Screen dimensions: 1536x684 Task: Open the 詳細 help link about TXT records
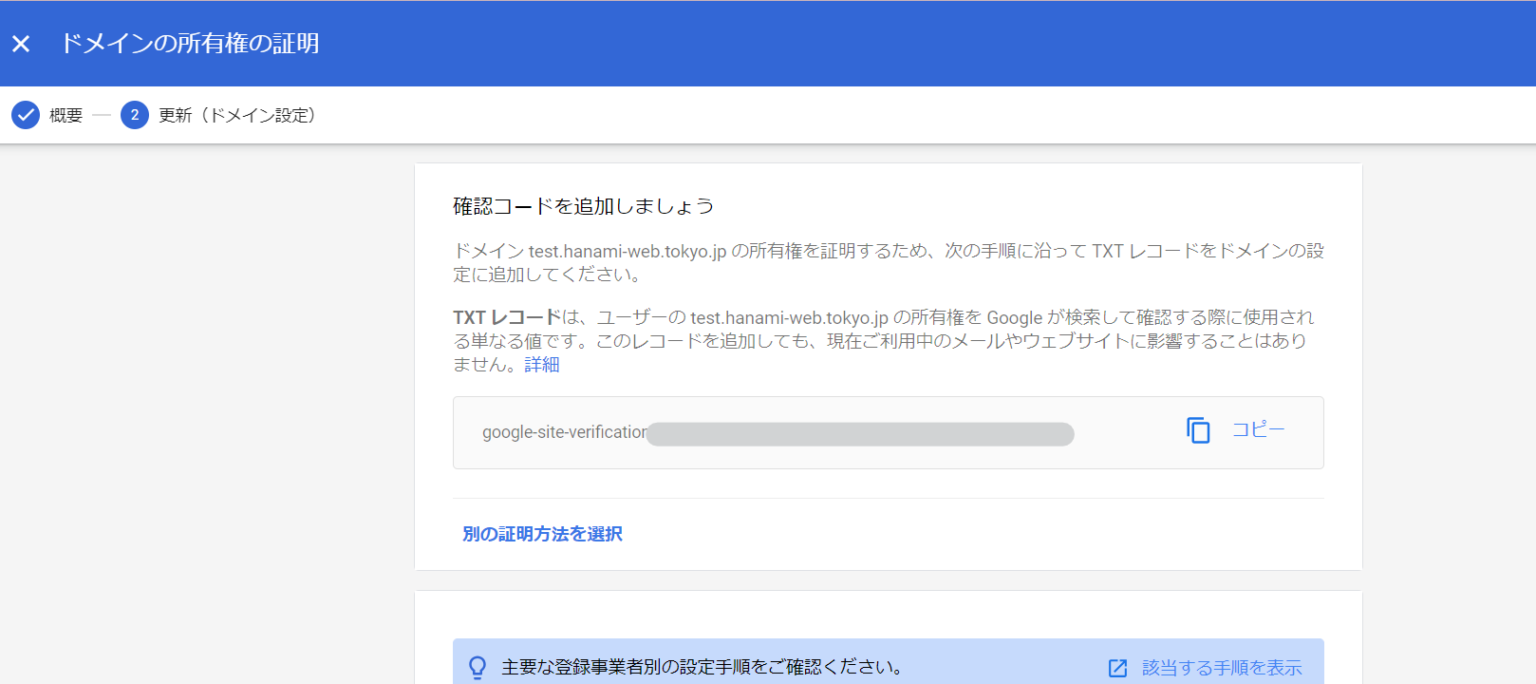pos(541,365)
